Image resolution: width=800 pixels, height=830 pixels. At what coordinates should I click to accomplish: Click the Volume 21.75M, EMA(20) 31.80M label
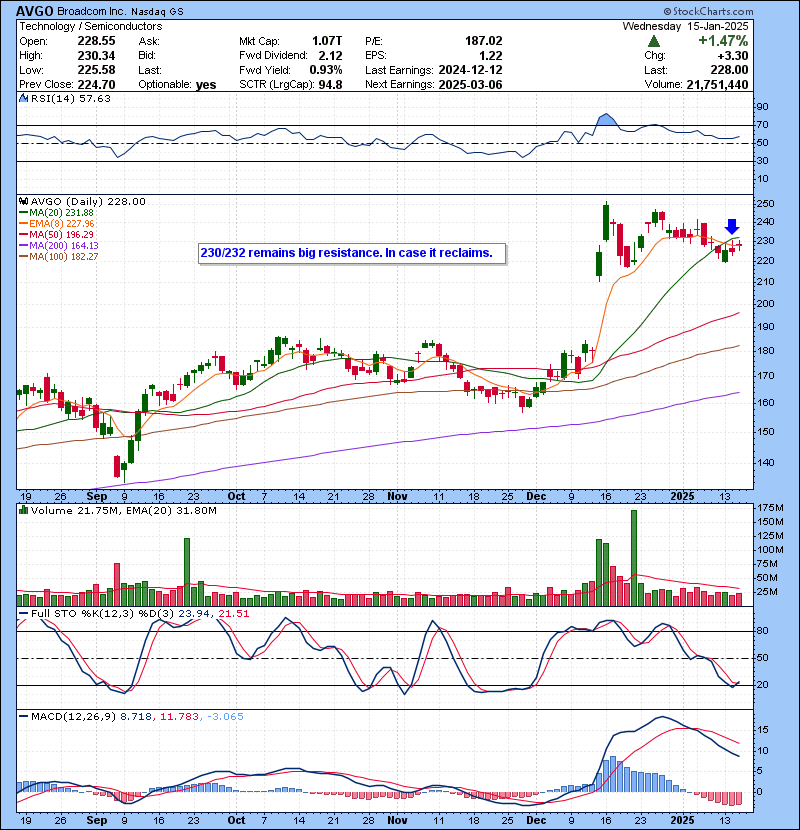click(x=123, y=510)
